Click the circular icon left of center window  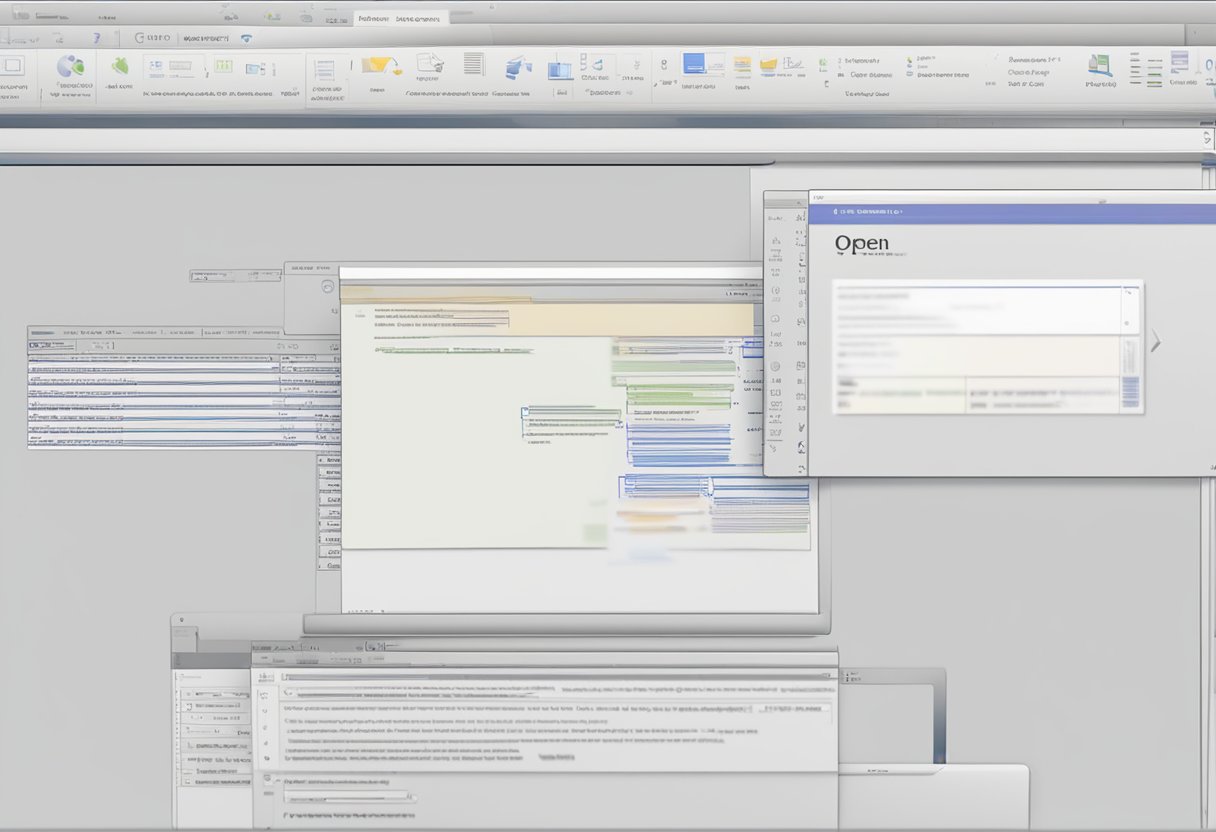(x=327, y=287)
